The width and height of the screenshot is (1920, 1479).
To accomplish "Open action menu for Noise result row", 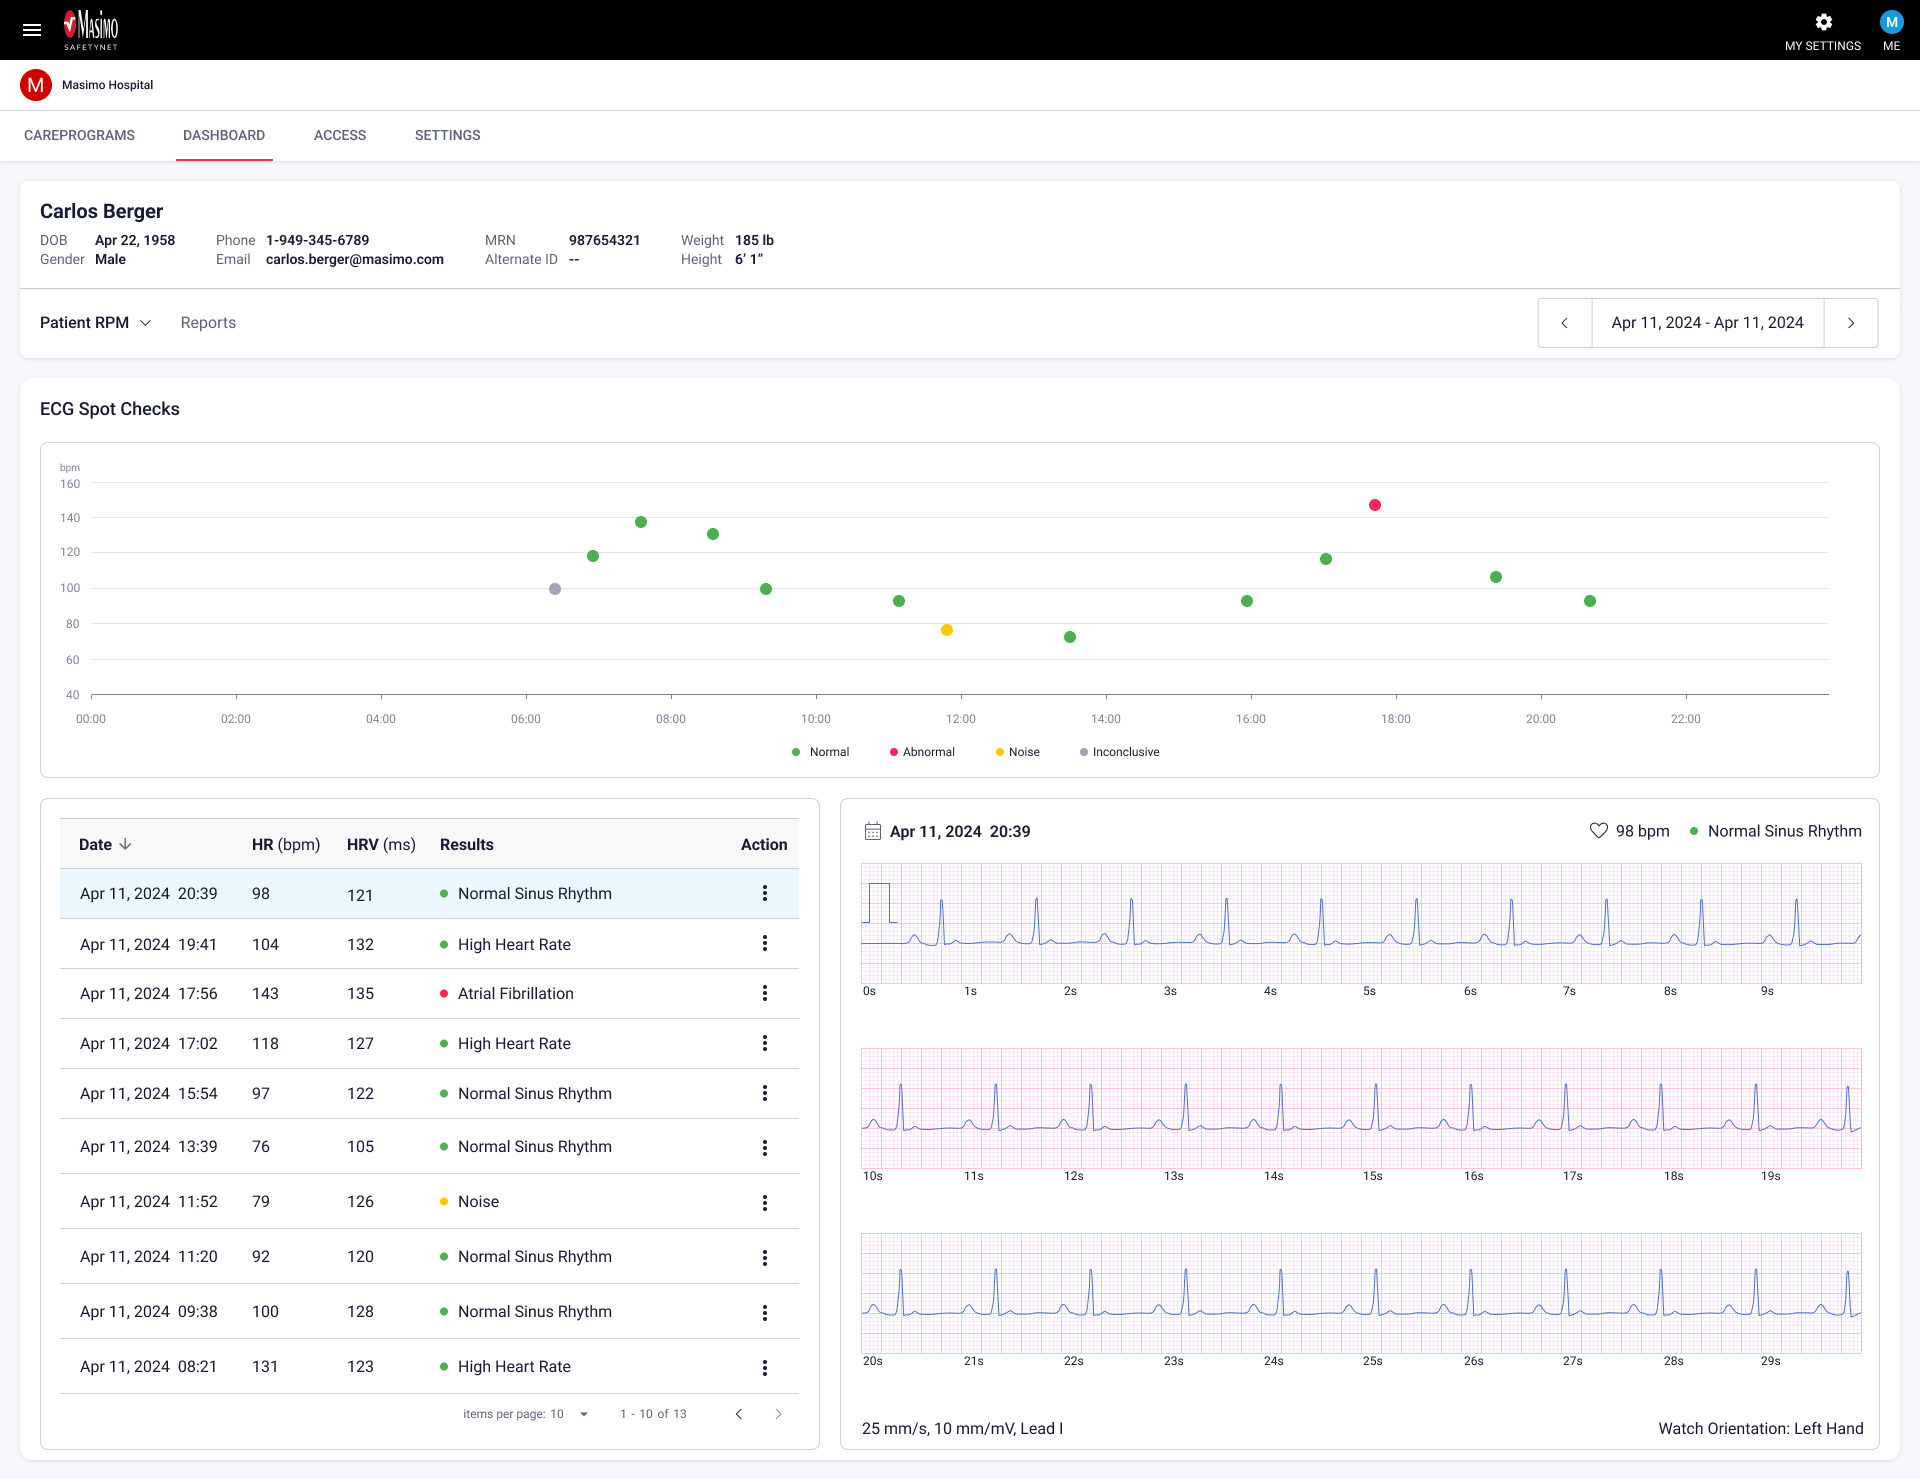I will [765, 1202].
